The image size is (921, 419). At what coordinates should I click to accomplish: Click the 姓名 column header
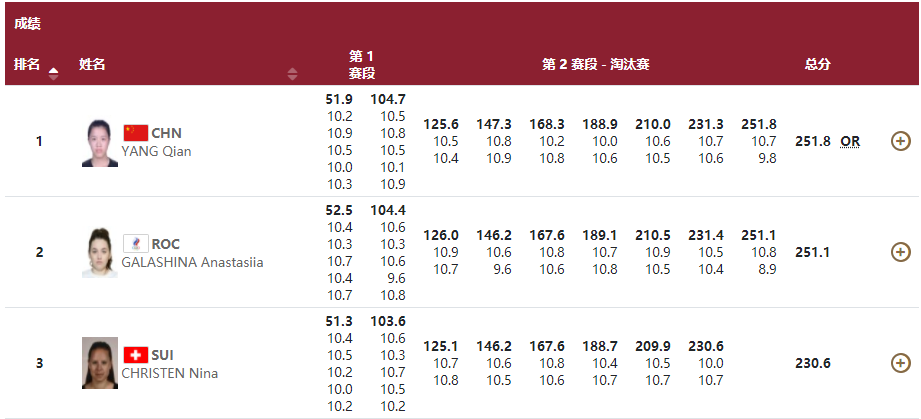coord(92,64)
